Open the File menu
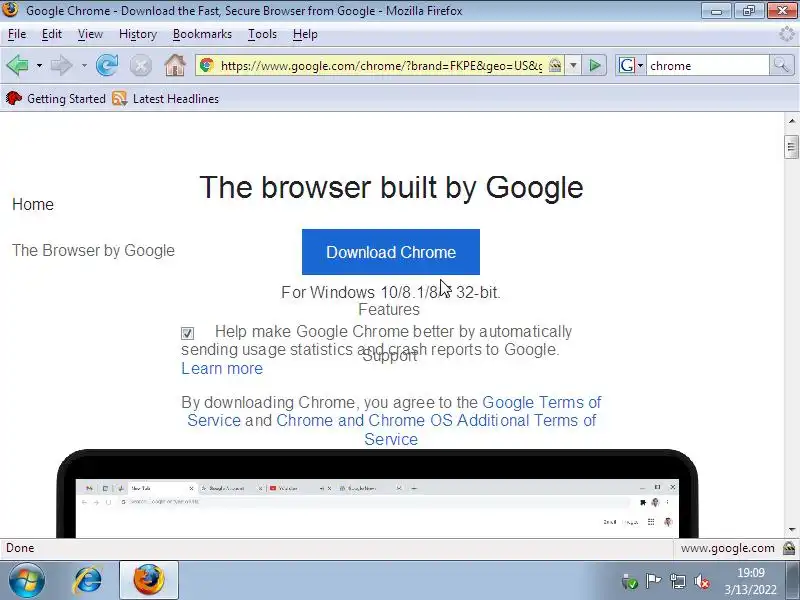This screenshot has width=800, height=600. click(x=17, y=34)
